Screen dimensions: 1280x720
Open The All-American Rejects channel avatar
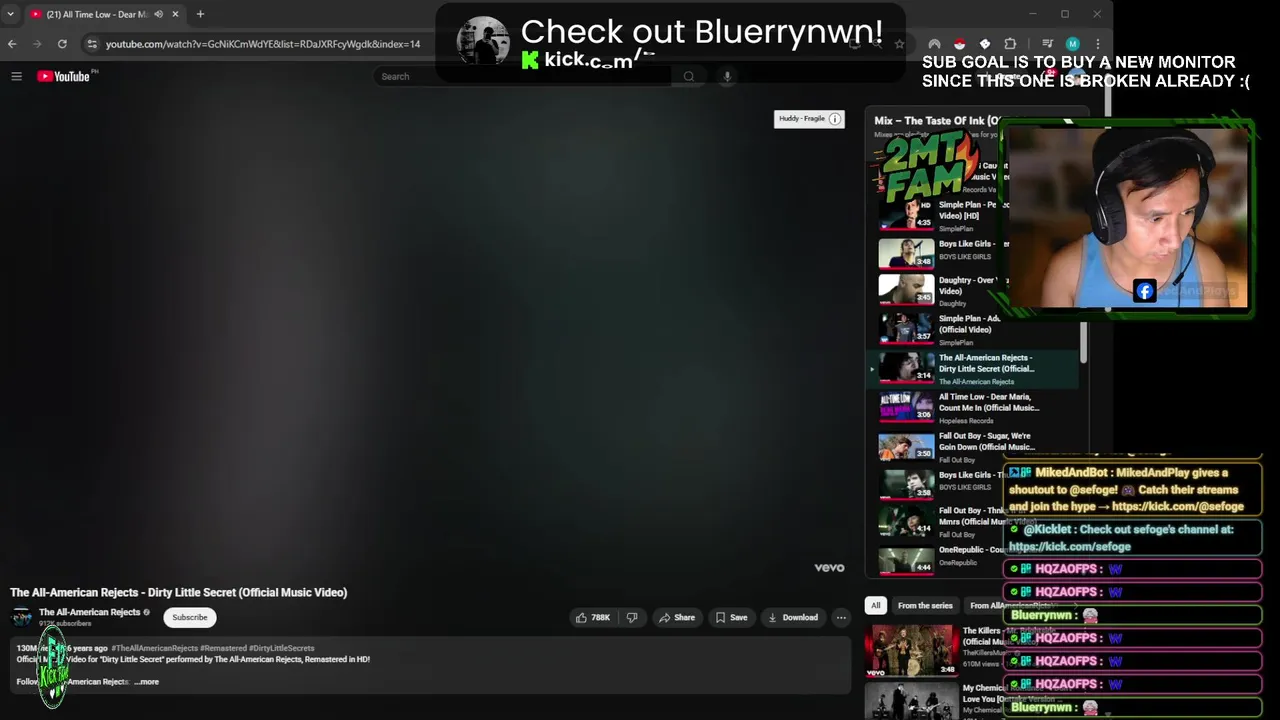click(x=22, y=617)
